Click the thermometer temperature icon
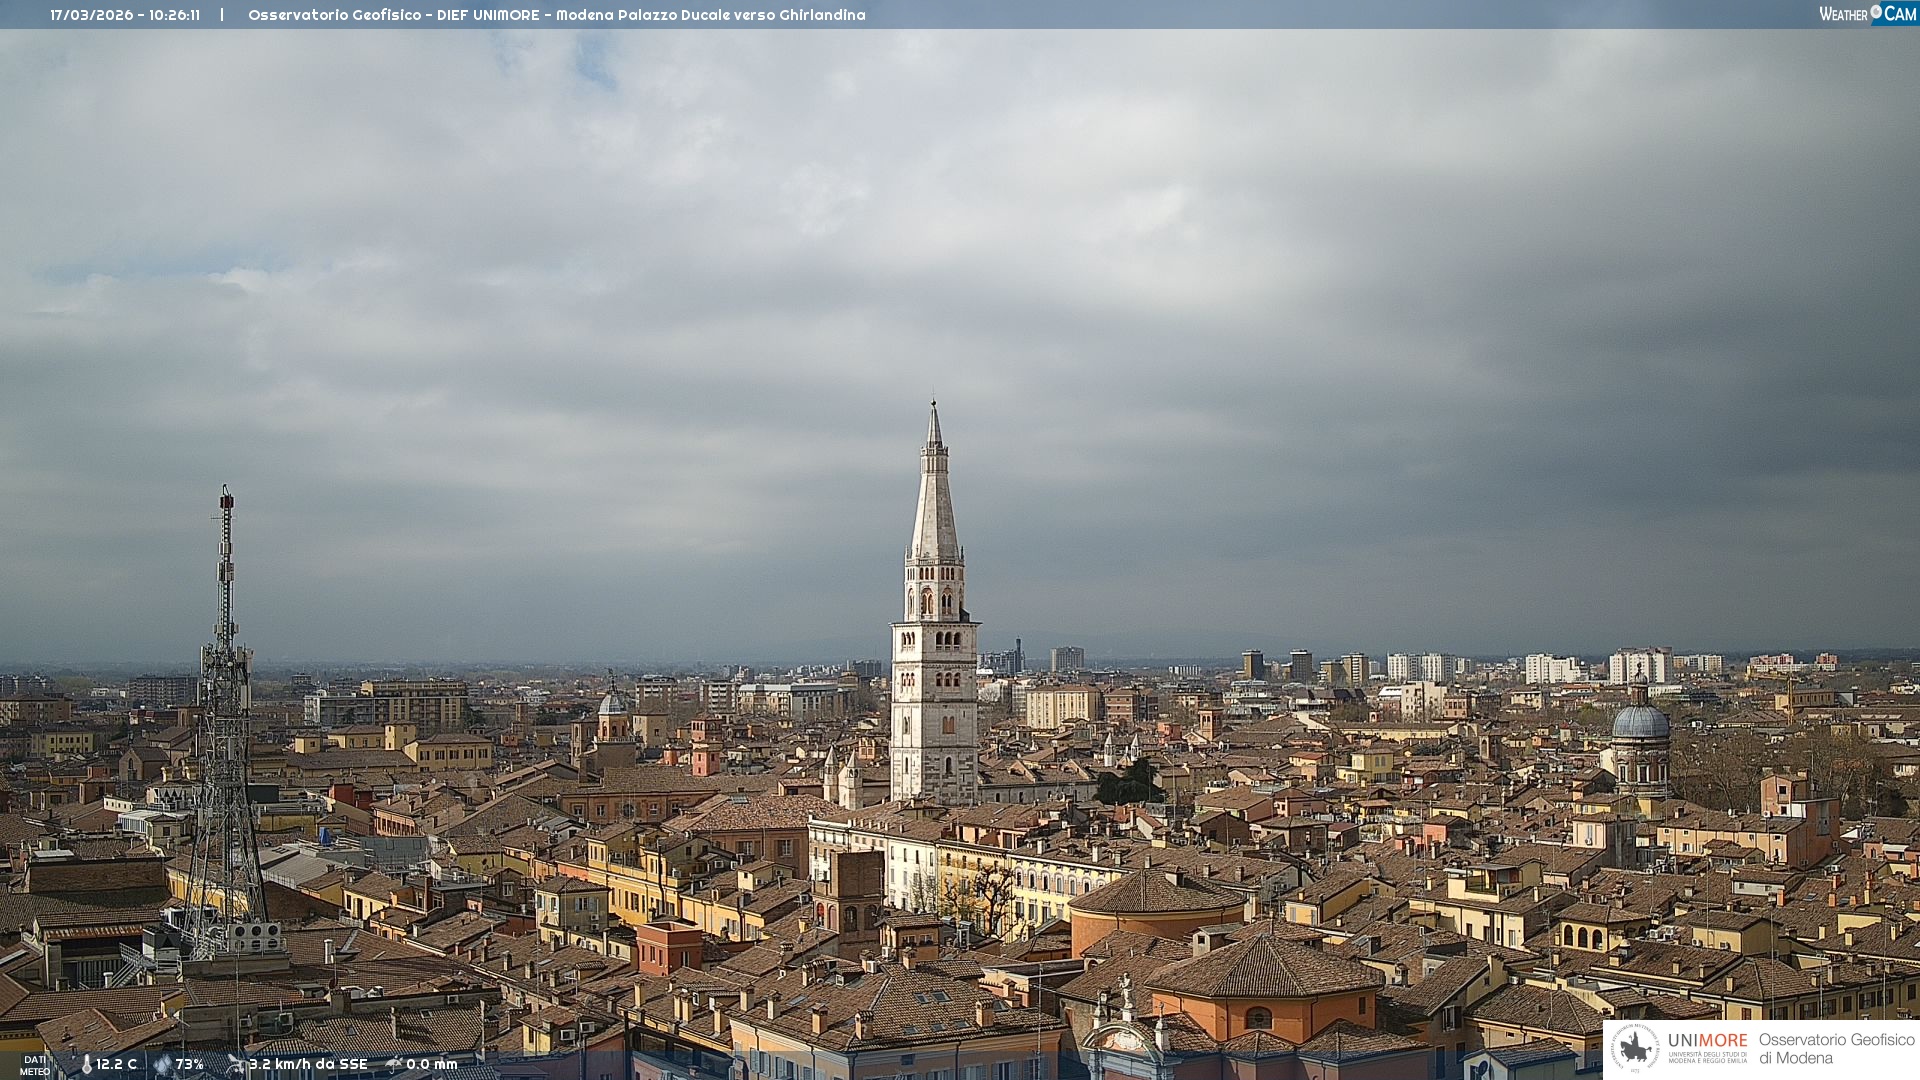Viewport: 1920px width, 1080px height. click(x=86, y=1065)
